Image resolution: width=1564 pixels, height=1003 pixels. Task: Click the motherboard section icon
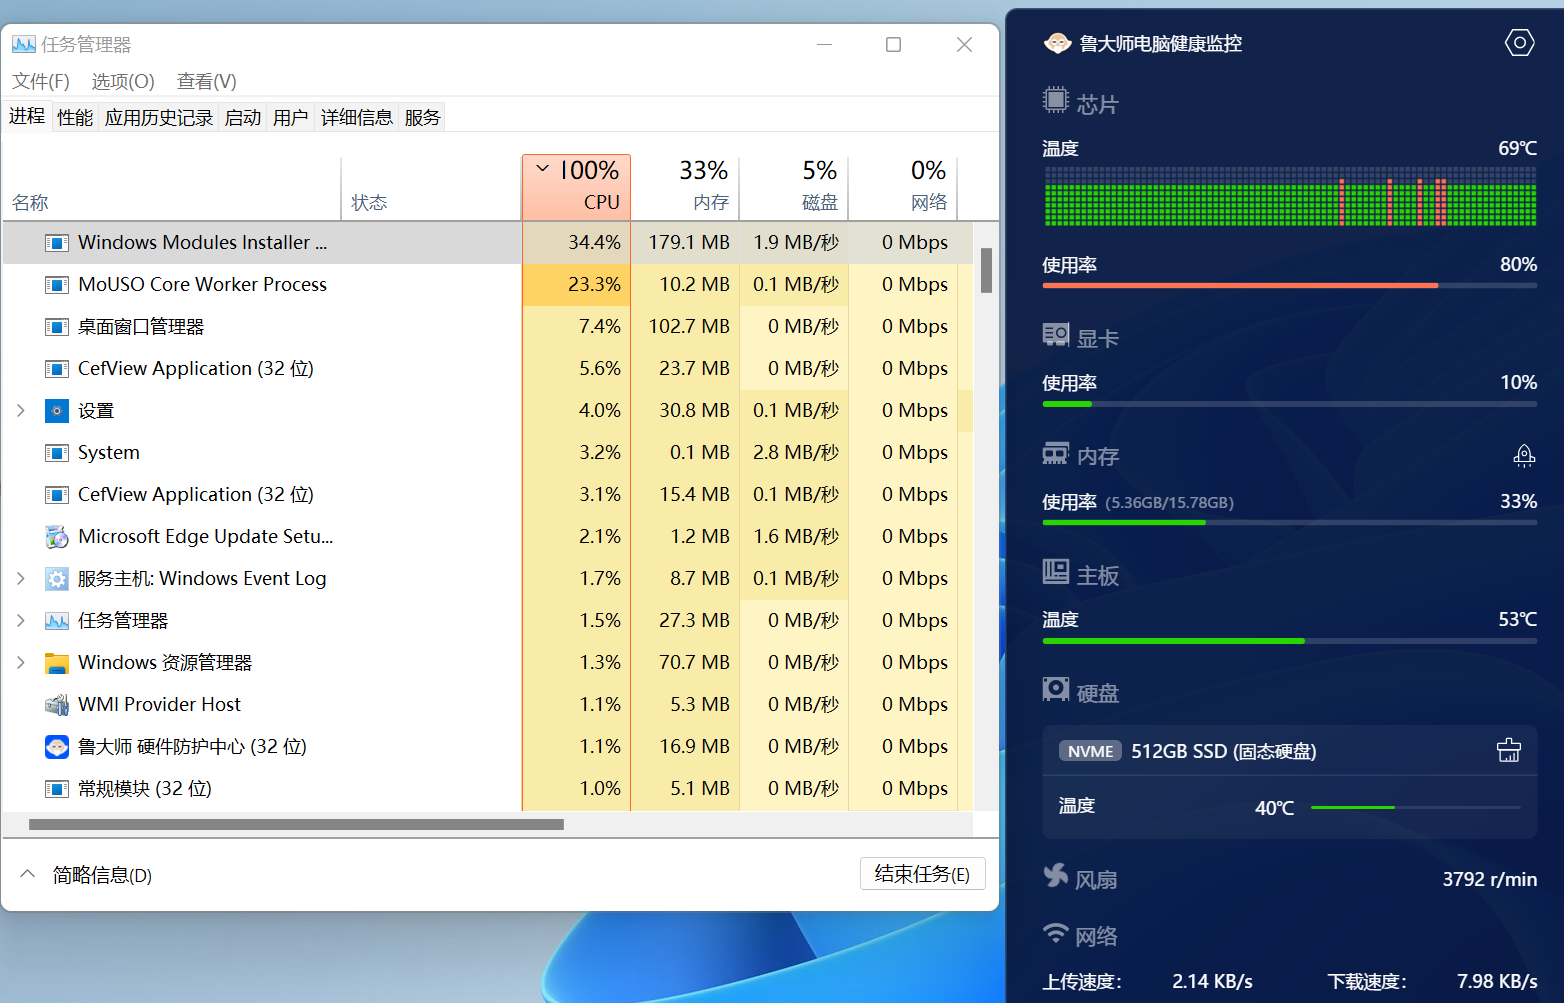pos(1055,572)
